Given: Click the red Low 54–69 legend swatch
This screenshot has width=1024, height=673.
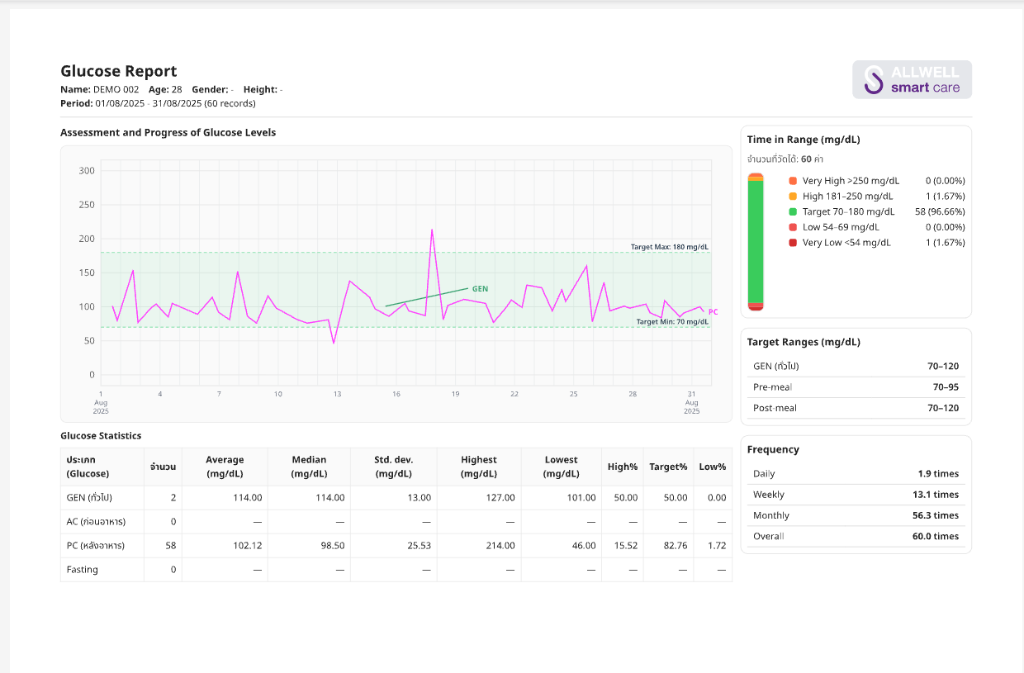Looking at the screenshot, I should (793, 227).
